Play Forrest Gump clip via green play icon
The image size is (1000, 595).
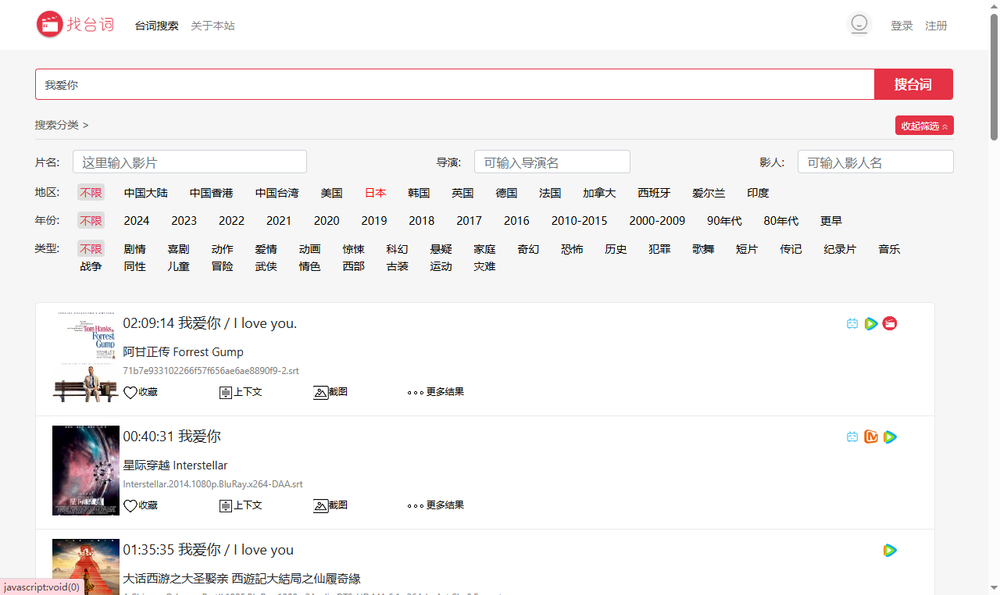[871, 323]
